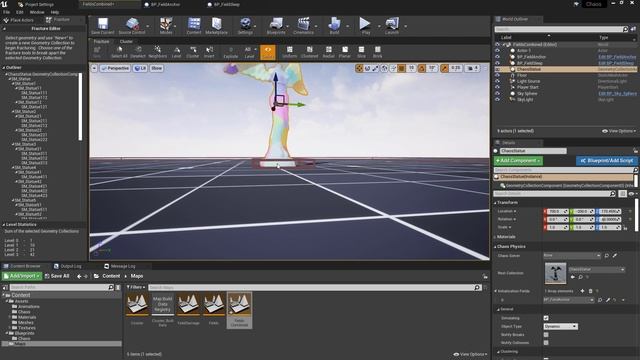Open the Marketplace toolbar icon
The width and height of the screenshot is (640, 360).
coord(216,26)
